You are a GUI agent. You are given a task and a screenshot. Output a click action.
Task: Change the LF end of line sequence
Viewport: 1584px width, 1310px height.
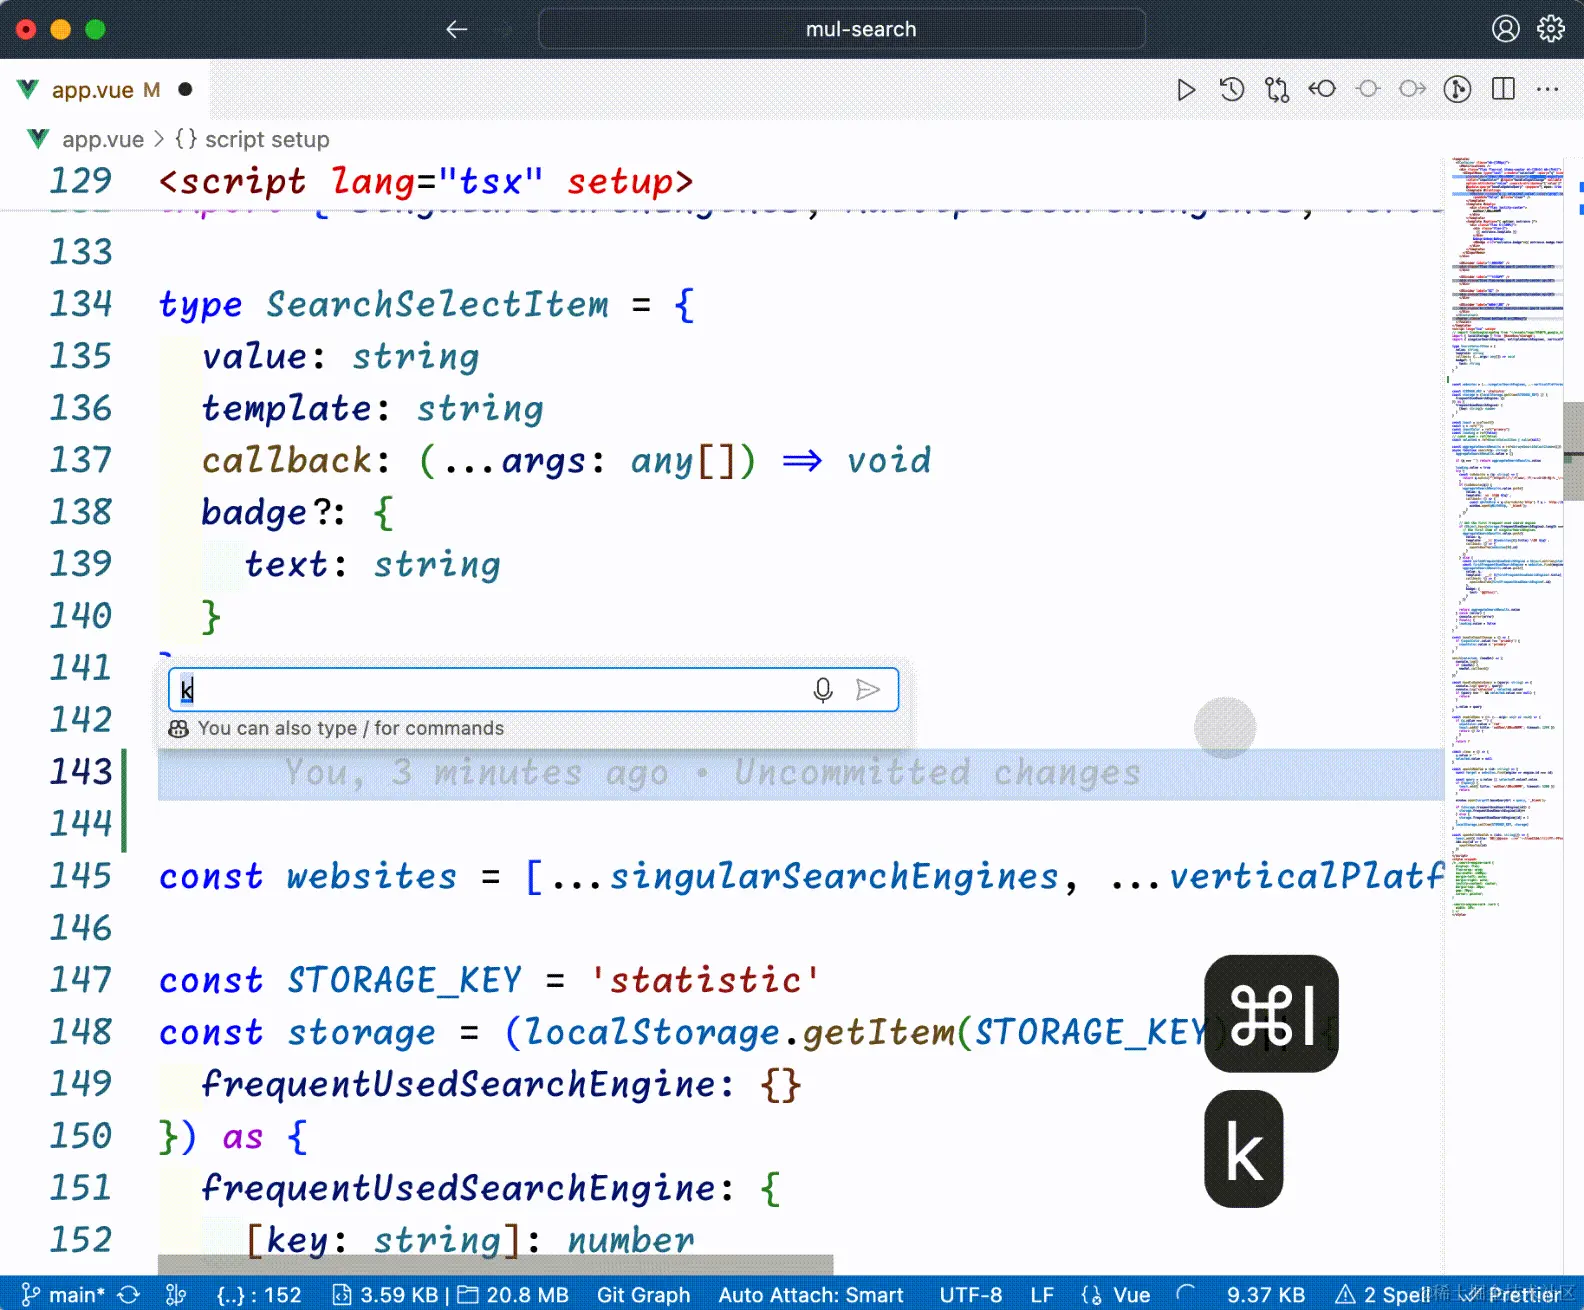click(1042, 1295)
